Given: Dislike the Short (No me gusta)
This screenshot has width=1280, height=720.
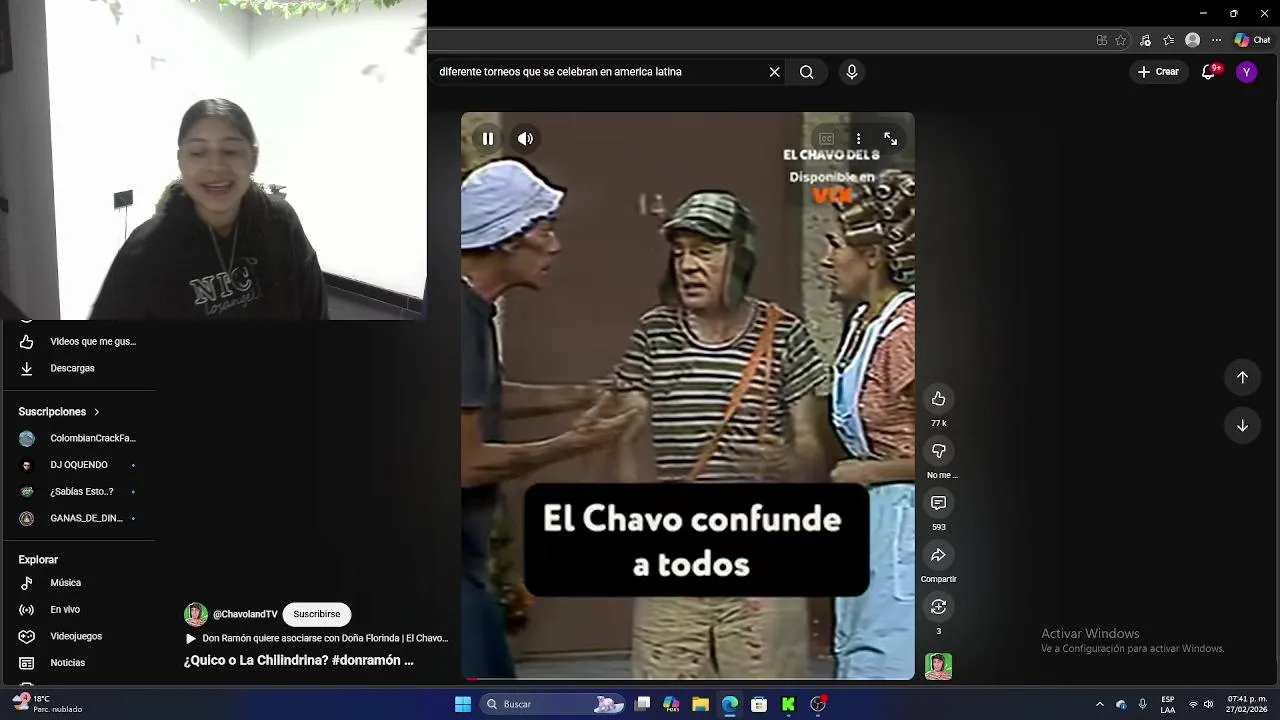Looking at the screenshot, I should tap(938, 451).
